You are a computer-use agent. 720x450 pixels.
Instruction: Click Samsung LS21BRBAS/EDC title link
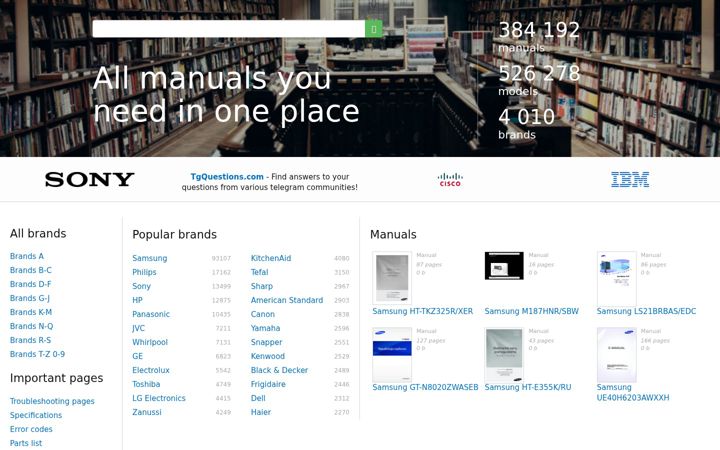(x=646, y=311)
